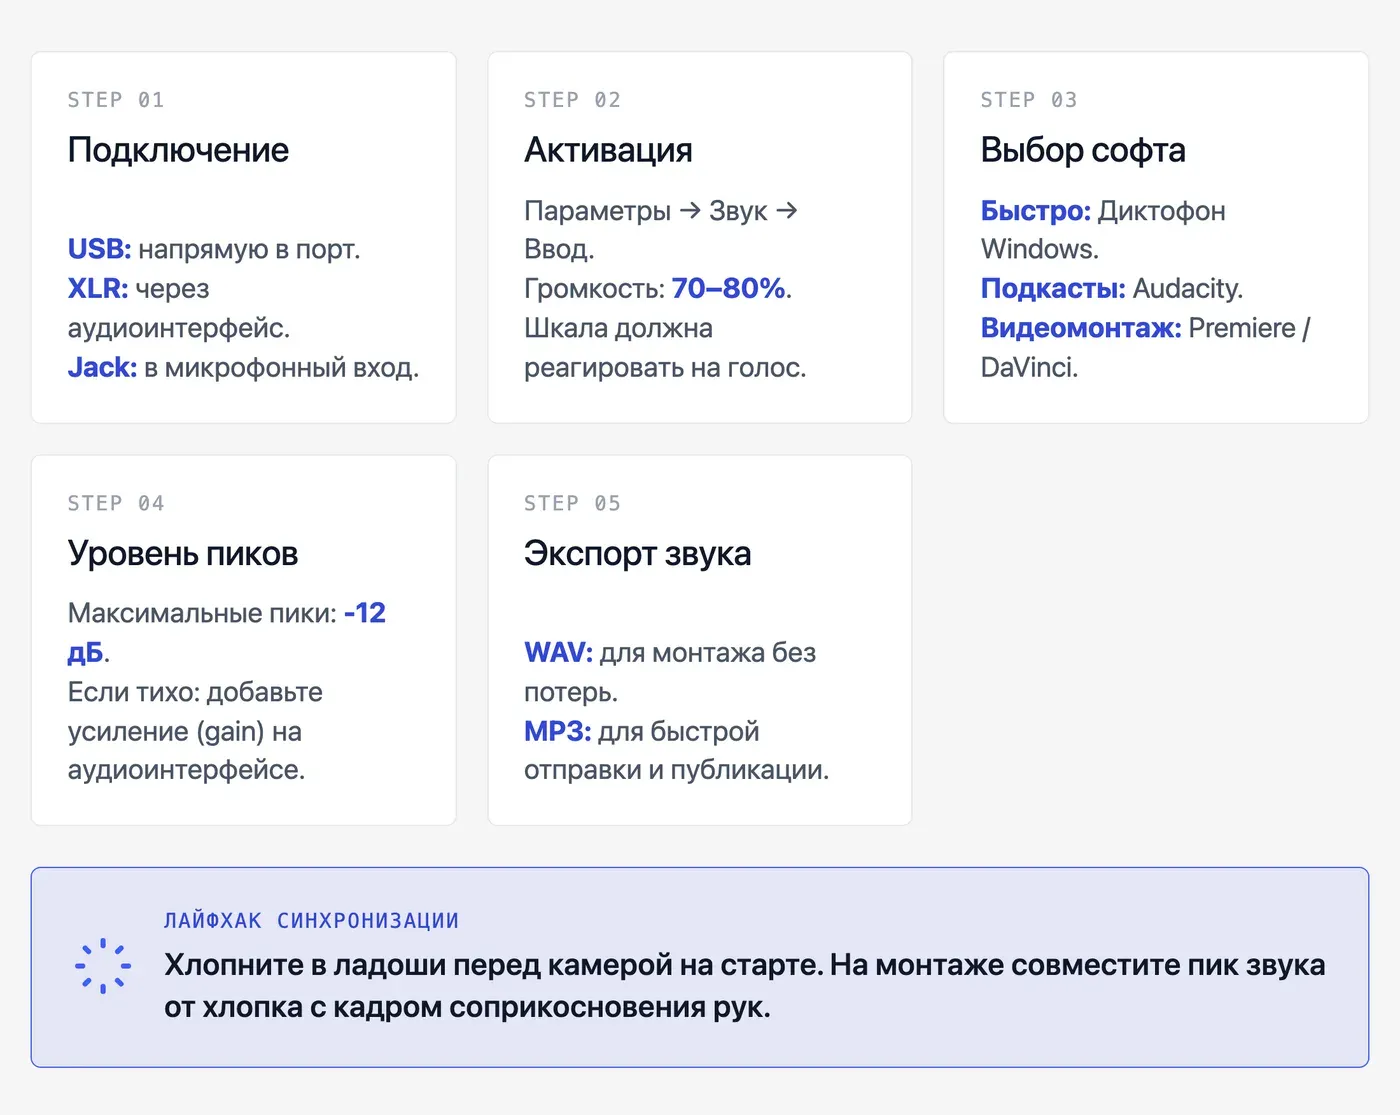Select the 'USB:' highlighted term
This screenshot has height=1115, width=1400.
99,249
